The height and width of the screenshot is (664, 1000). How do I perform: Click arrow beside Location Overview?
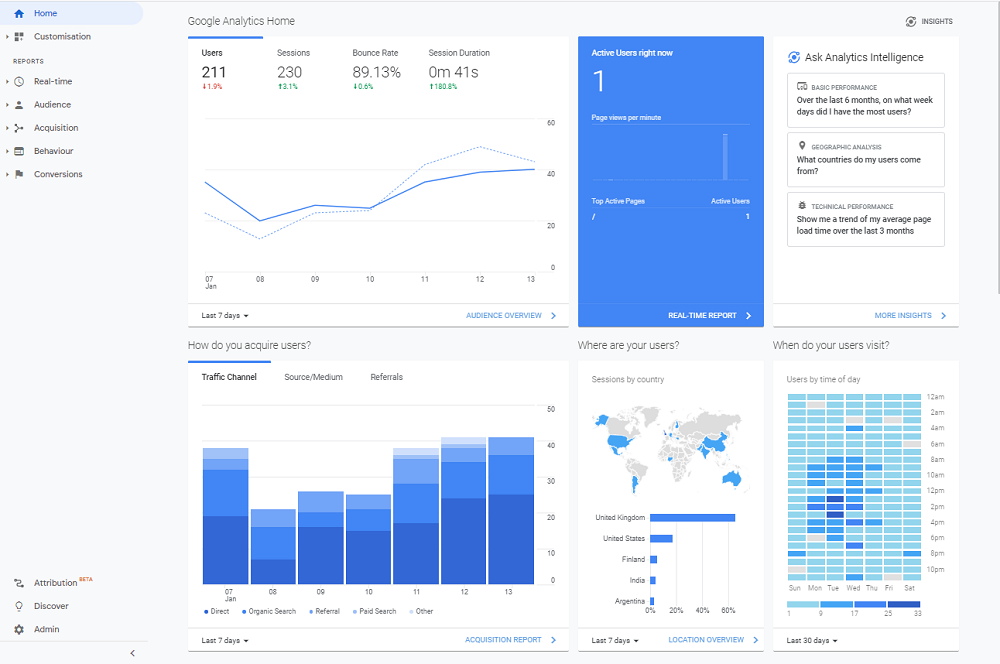(756, 640)
